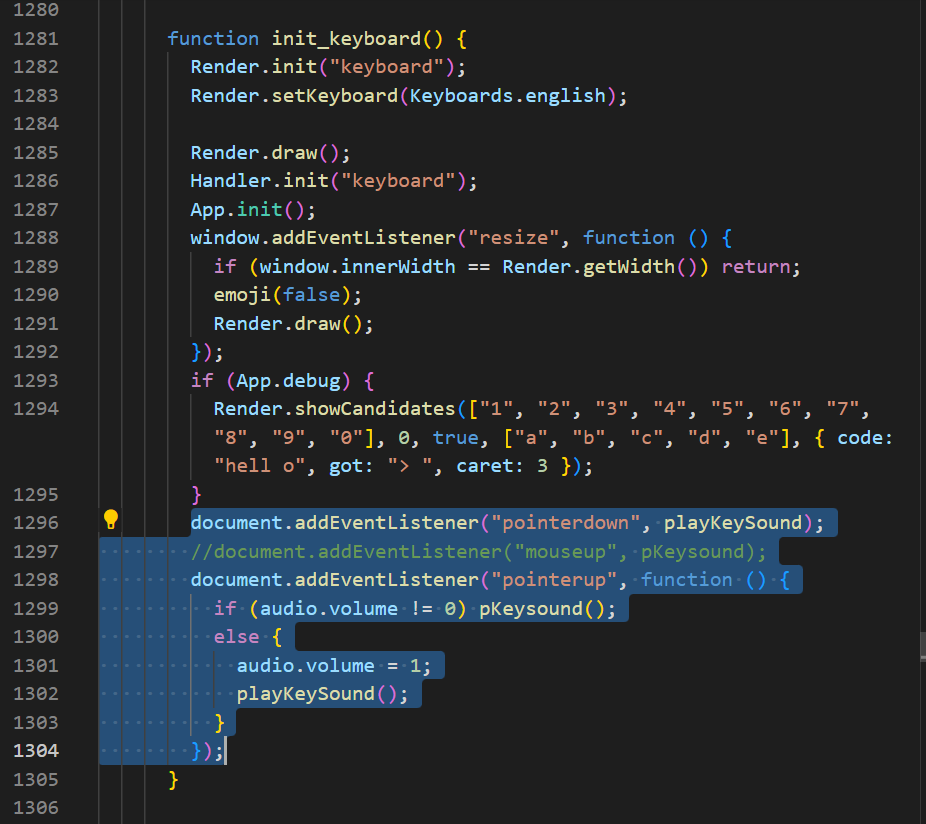Screen dimensions: 926x824
Task: Click on App.init() call
Action: (253, 210)
